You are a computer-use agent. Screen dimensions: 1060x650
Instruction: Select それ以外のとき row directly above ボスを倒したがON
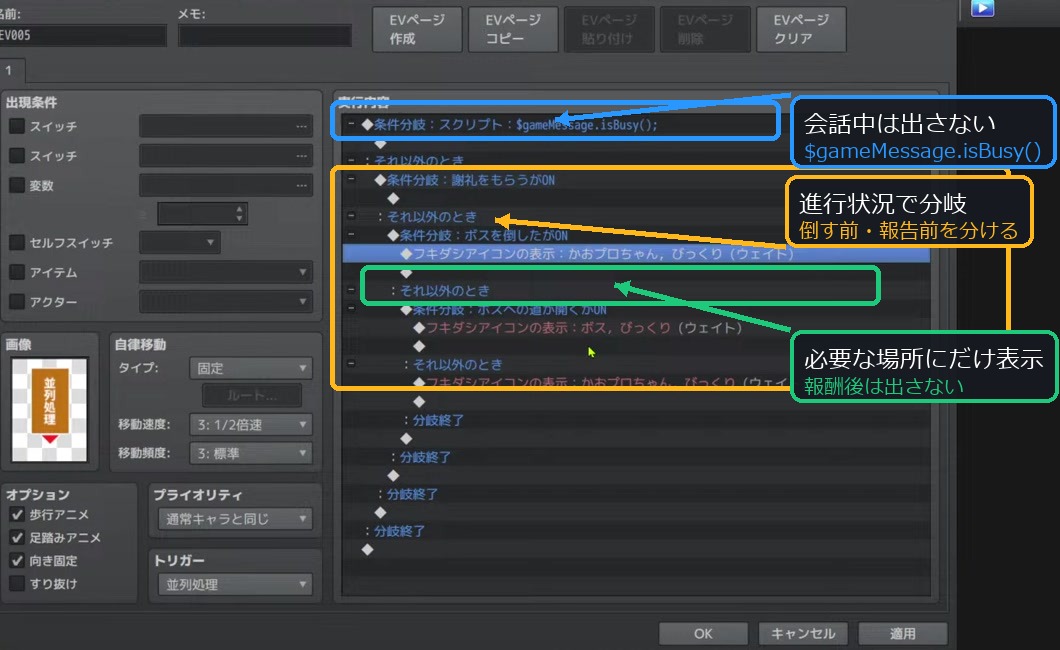[x=635, y=217]
